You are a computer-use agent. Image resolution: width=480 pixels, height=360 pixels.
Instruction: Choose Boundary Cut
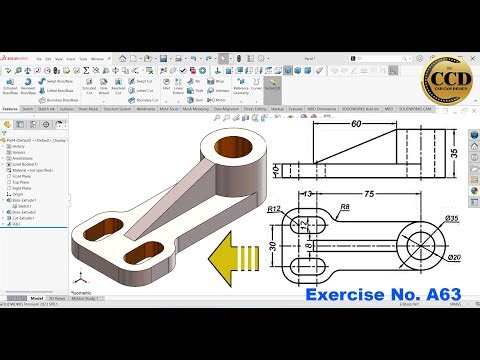point(143,100)
